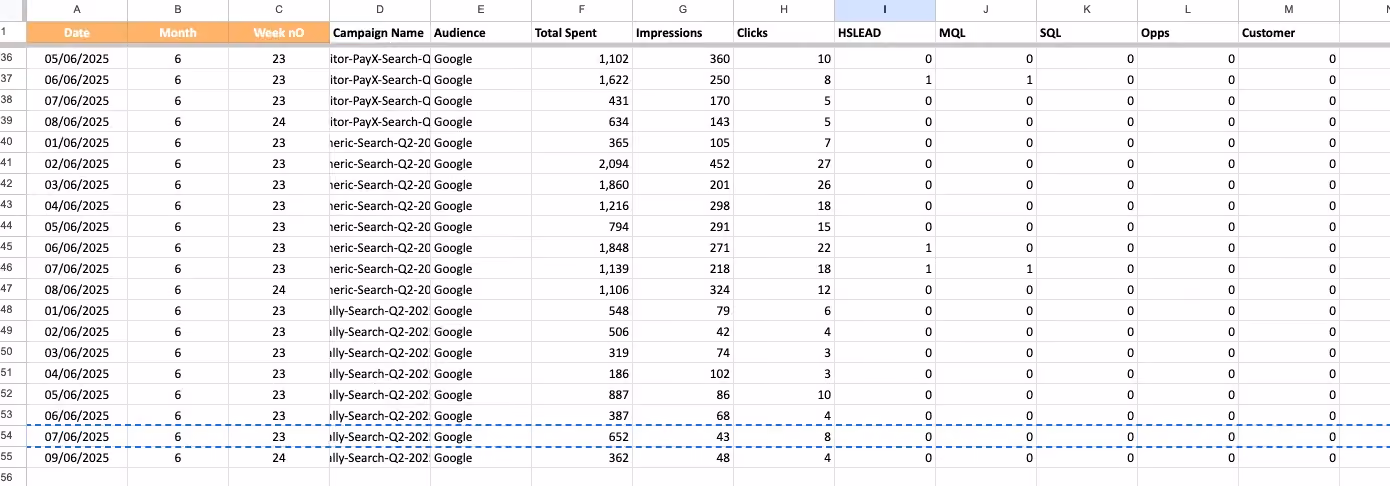Click the Campaign Name header cell

[380, 33]
